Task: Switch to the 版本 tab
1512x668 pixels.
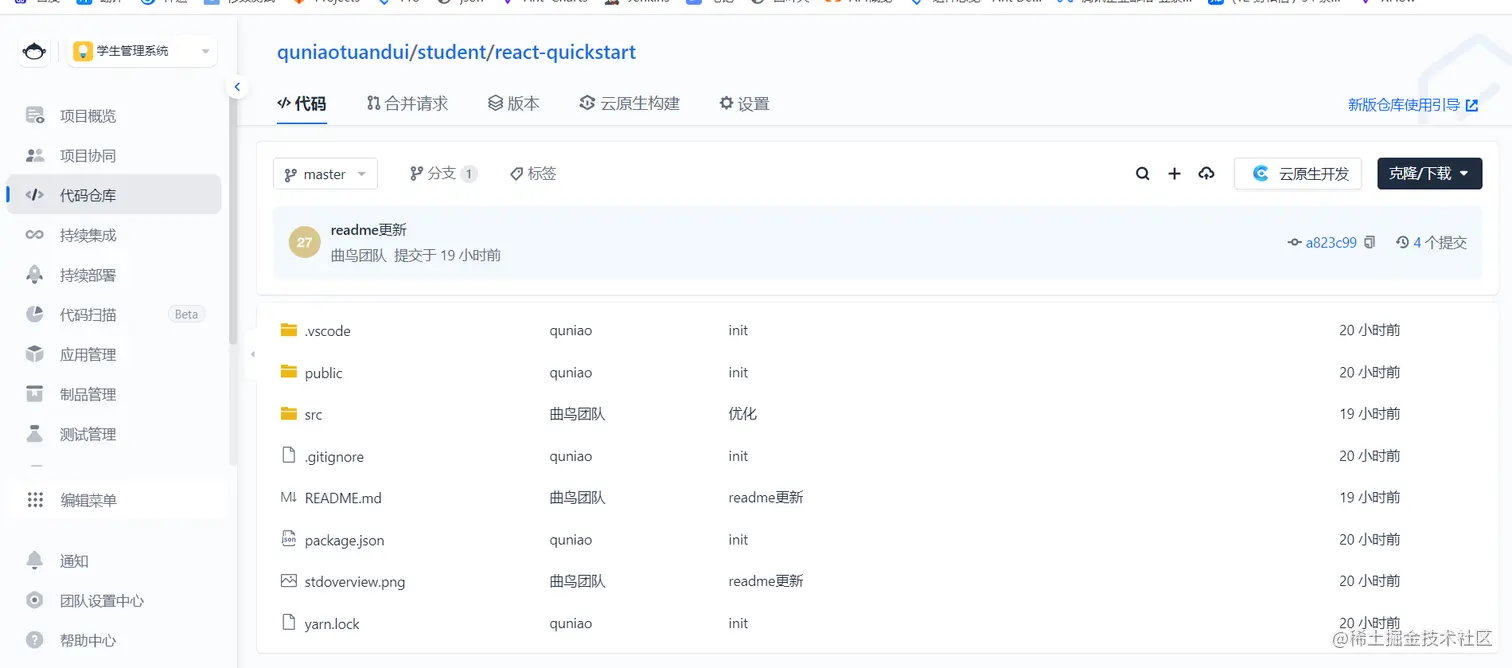Action: (x=514, y=103)
